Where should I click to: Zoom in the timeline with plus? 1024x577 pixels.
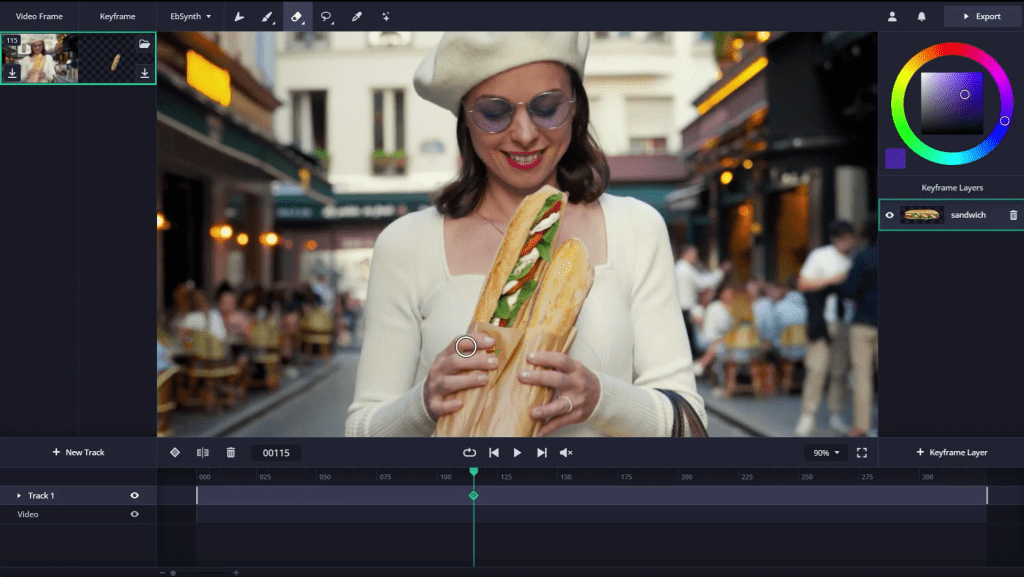tap(236, 572)
